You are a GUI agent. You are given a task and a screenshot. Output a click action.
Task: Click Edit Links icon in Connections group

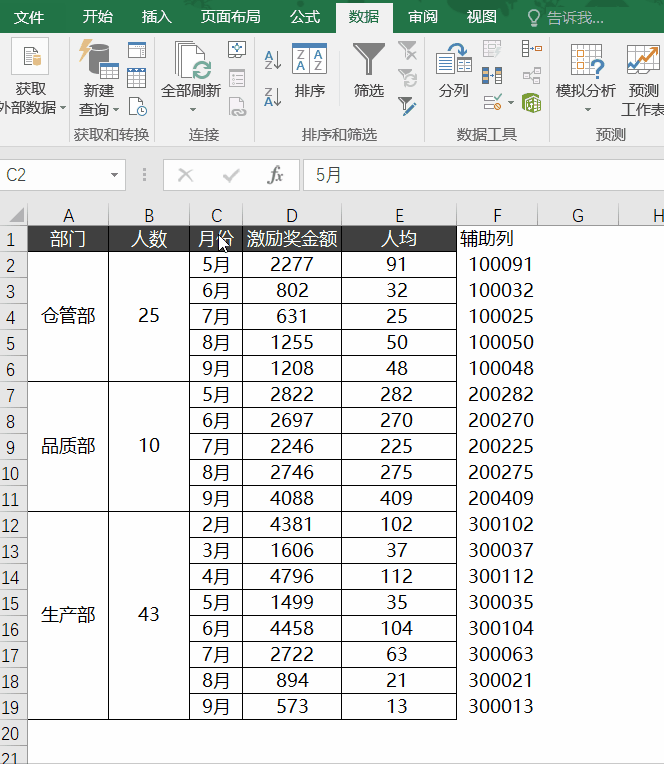point(237,107)
